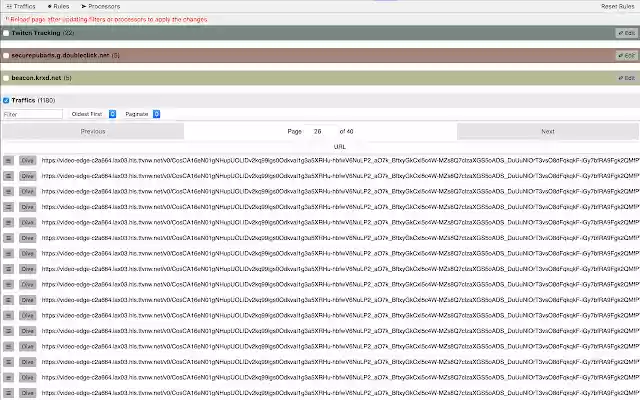Click the 'of 40' page count text
Viewport: 640px width, 400px height.
pyautogui.click(x=347, y=131)
